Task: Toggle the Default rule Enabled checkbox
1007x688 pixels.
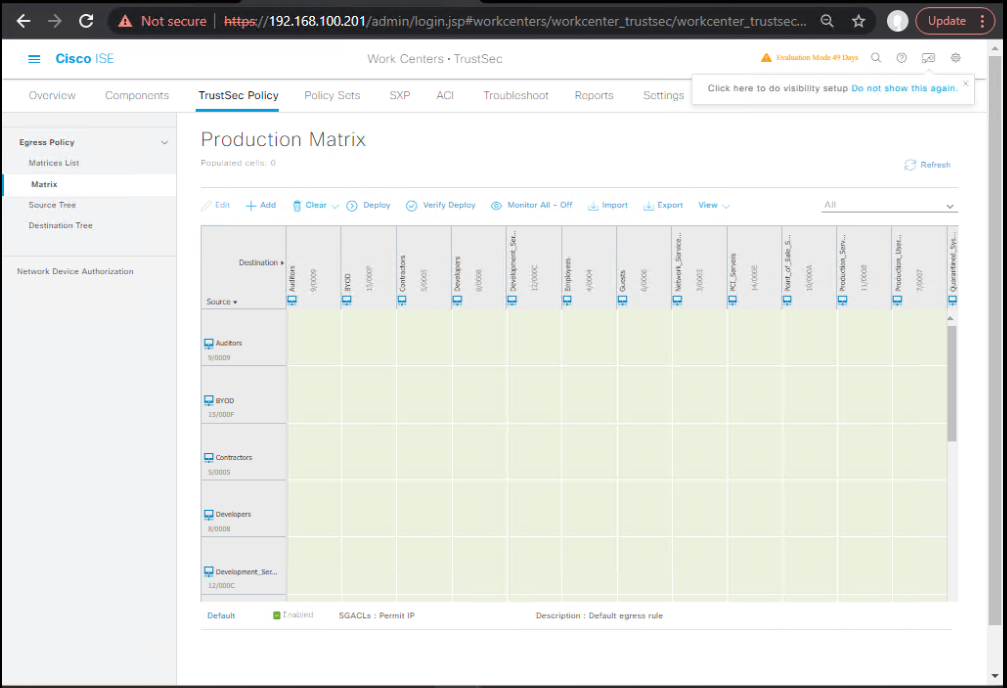Action: [x=277, y=615]
